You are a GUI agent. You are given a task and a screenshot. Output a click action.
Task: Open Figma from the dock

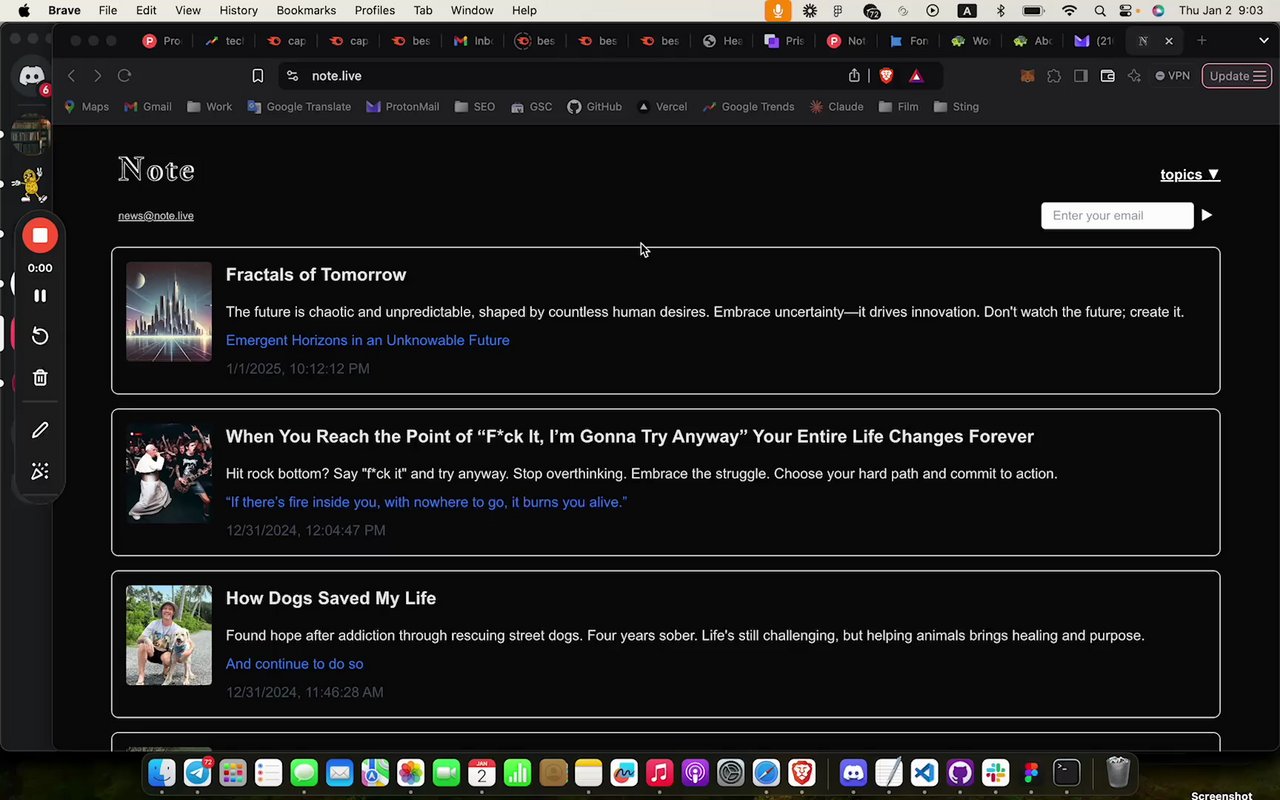1031,772
